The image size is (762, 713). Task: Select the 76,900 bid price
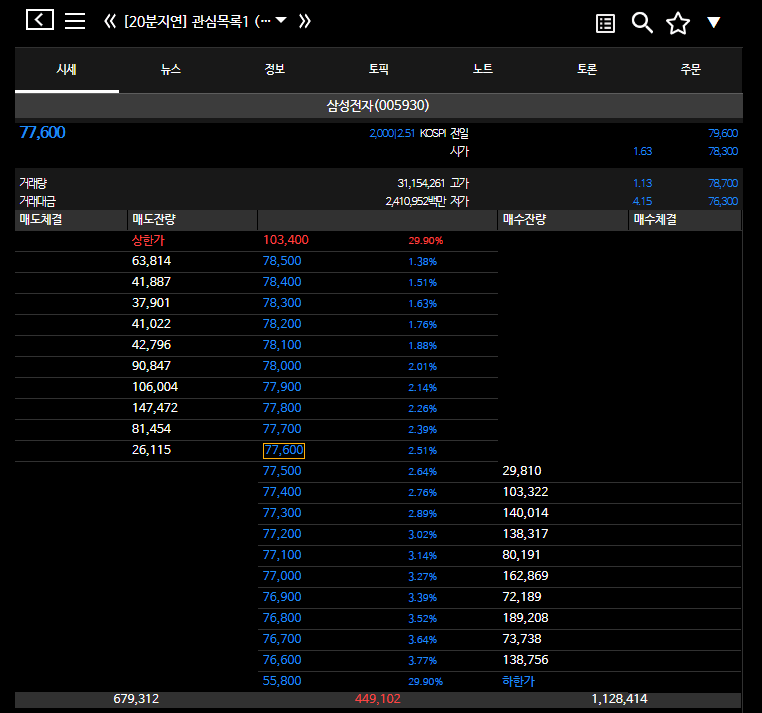pos(282,597)
